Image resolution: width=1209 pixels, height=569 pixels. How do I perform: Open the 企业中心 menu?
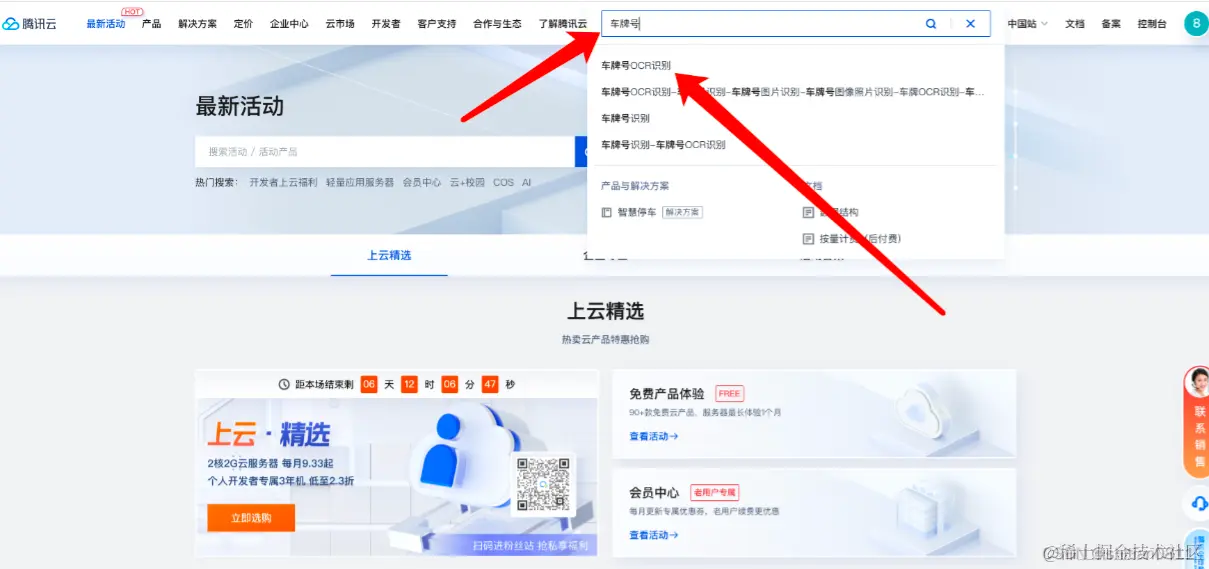(x=289, y=23)
